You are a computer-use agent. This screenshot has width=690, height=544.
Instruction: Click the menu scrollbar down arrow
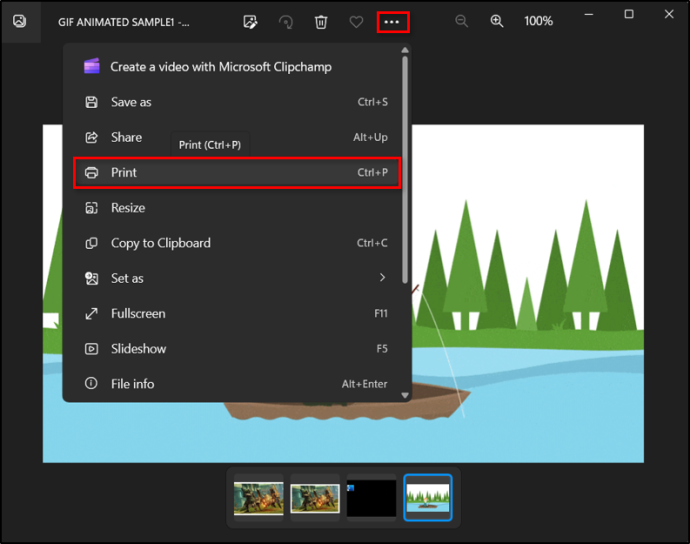tap(405, 395)
